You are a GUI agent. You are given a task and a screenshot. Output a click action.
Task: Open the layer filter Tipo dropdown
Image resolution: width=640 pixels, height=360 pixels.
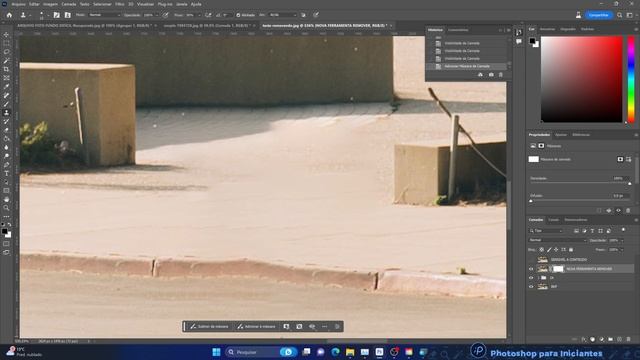pos(547,231)
